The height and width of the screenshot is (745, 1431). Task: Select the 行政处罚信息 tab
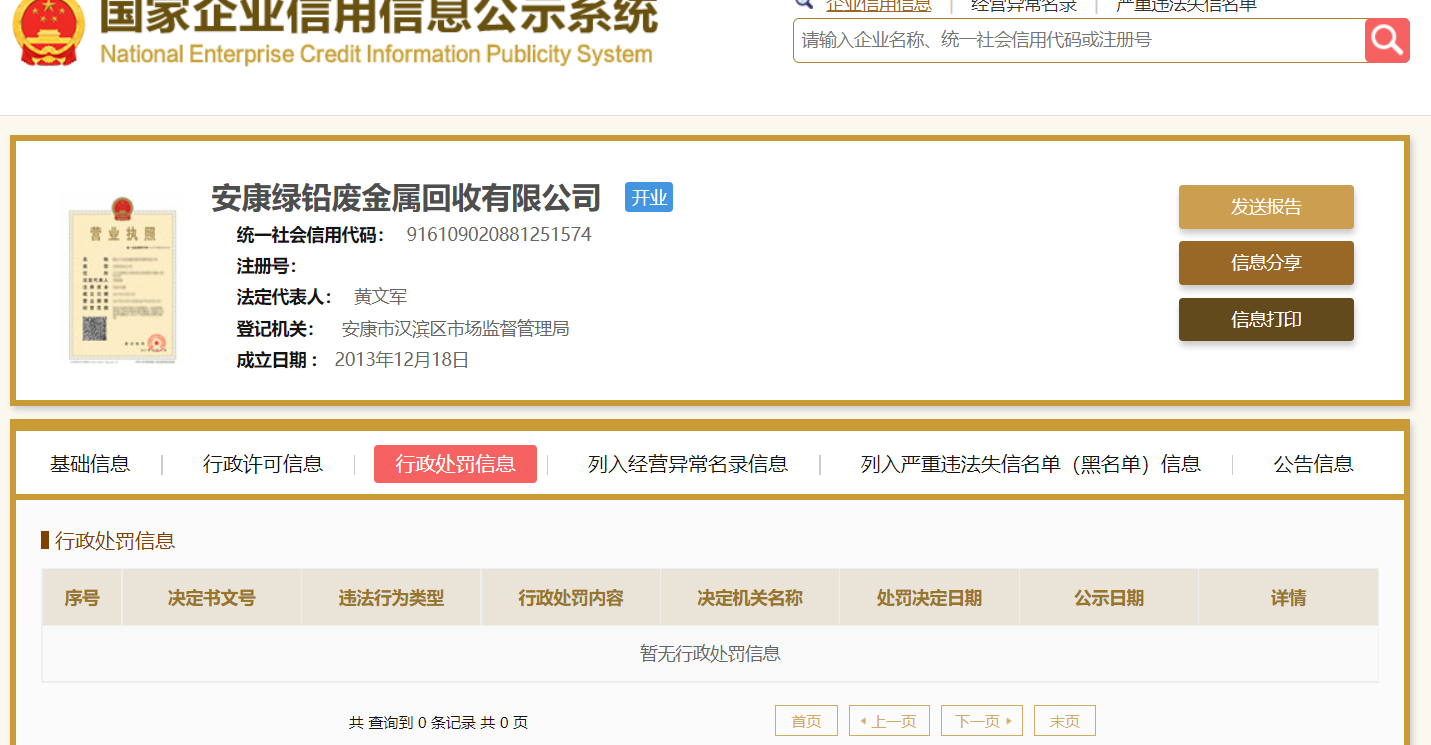(x=455, y=464)
